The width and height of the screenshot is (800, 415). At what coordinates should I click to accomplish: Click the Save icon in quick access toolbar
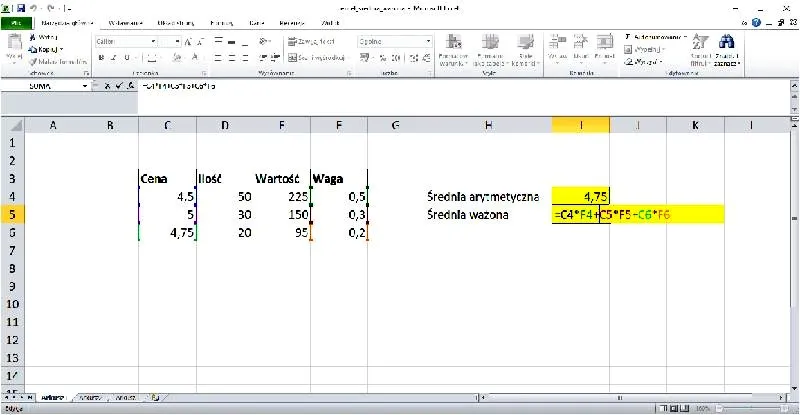pyautogui.click(x=21, y=8)
